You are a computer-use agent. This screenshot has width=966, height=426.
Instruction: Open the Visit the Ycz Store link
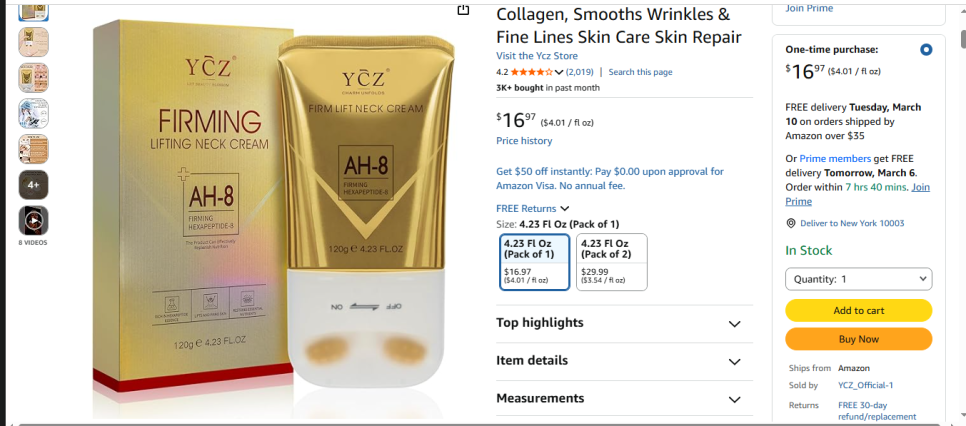tap(537, 56)
